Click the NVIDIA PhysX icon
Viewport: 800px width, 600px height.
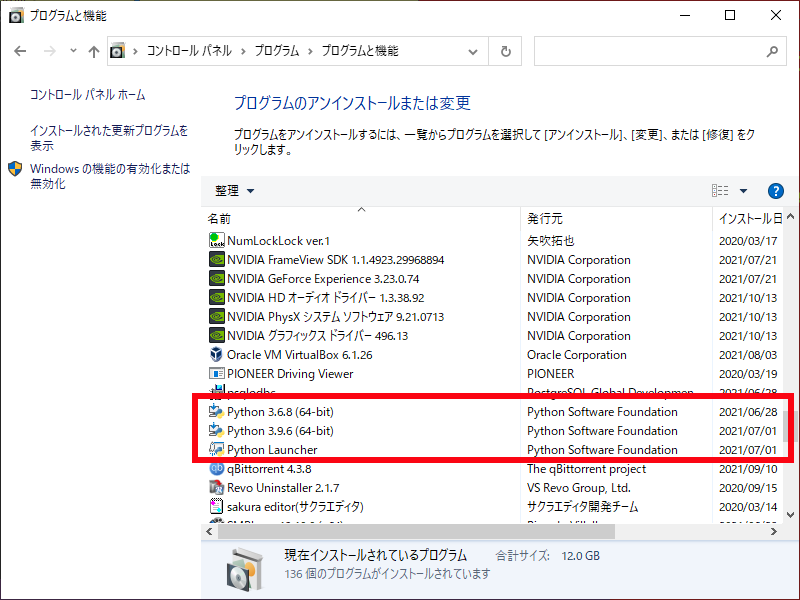point(217,316)
